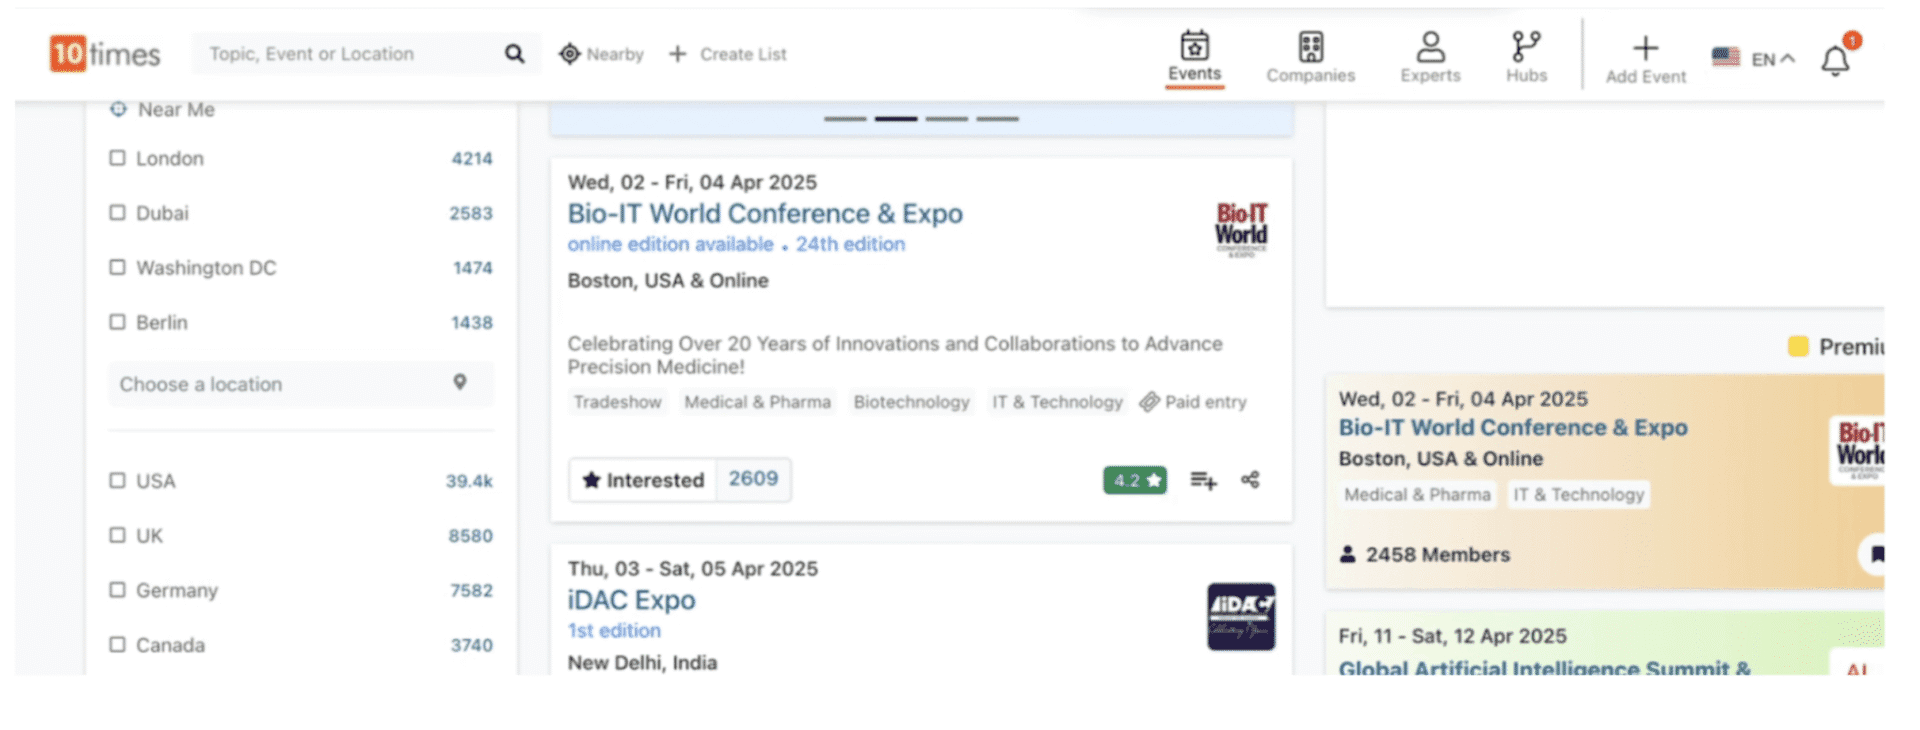Click the Interested button on Bio-IT card
The image size is (1920, 730).
coord(644,480)
